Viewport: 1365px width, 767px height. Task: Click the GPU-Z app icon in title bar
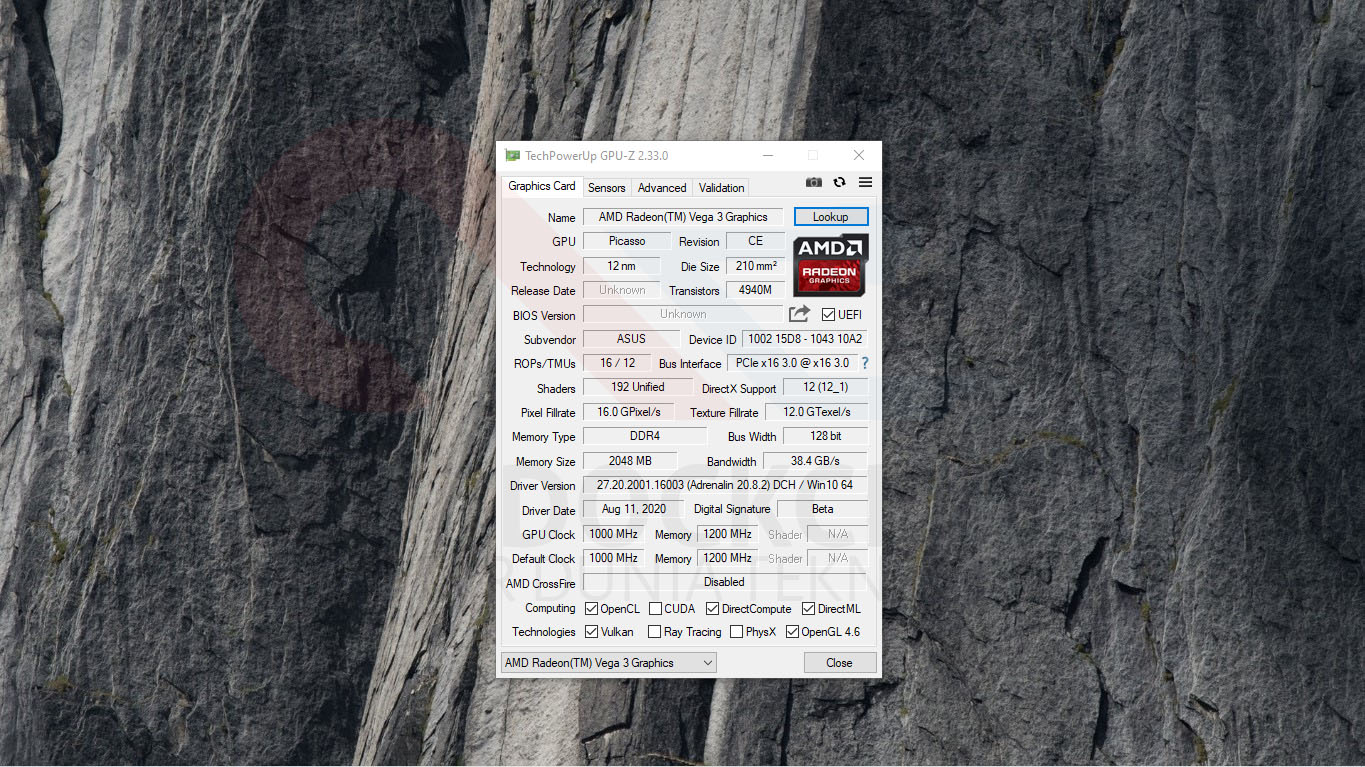(512, 156)
